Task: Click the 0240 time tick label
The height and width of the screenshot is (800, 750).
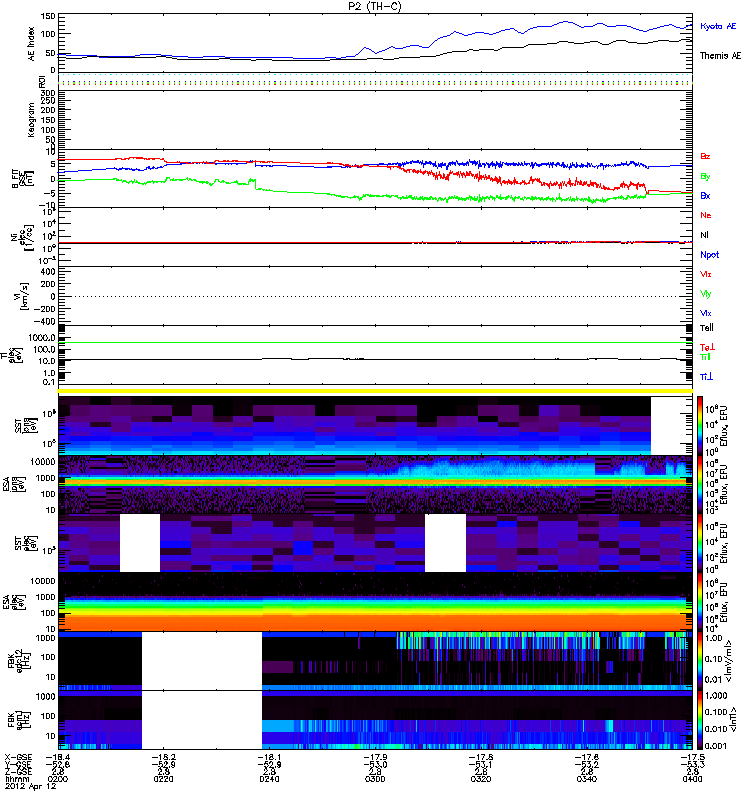Action: click(269, 779)
